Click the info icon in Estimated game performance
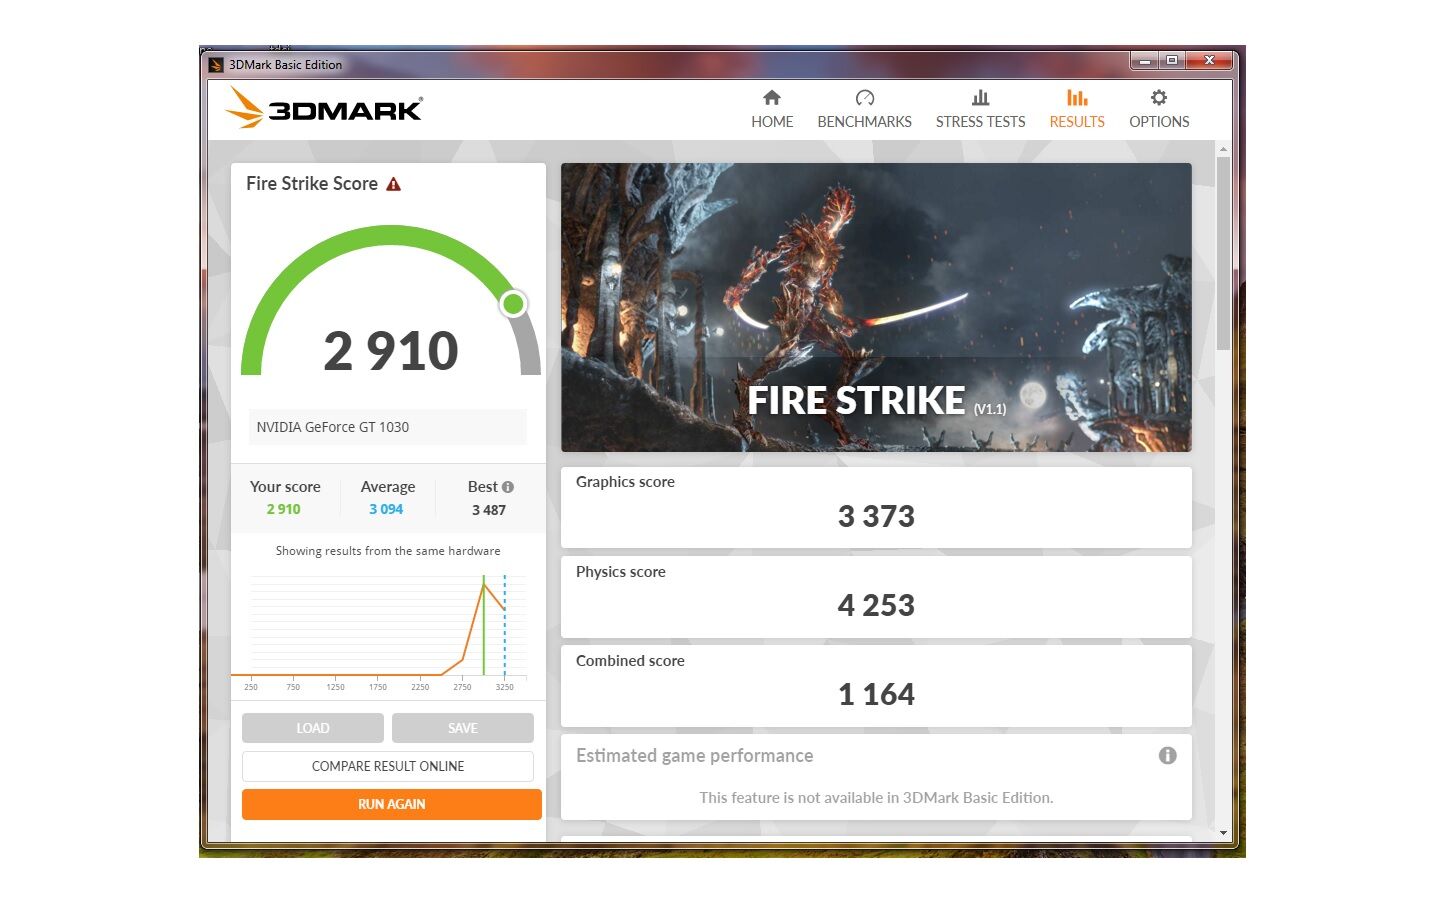The width and height of the screenshot is (1440, 900). pos(1167,756)
